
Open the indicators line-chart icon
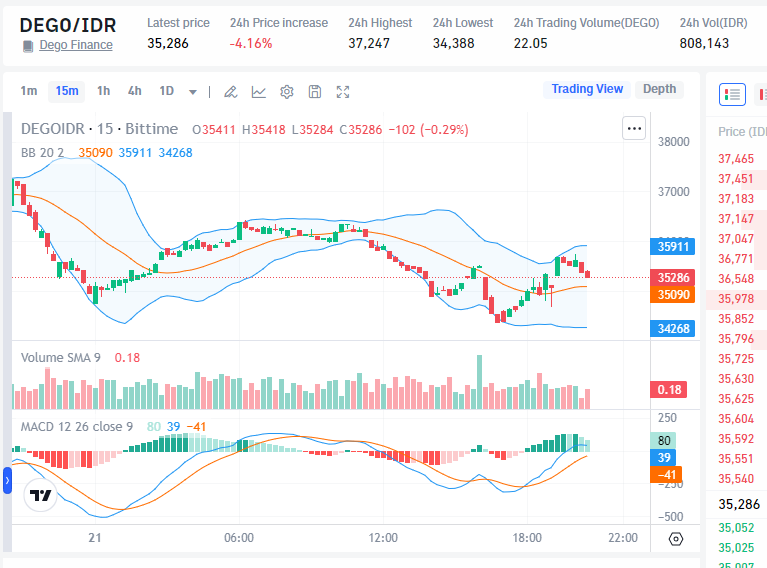[259, 91]
